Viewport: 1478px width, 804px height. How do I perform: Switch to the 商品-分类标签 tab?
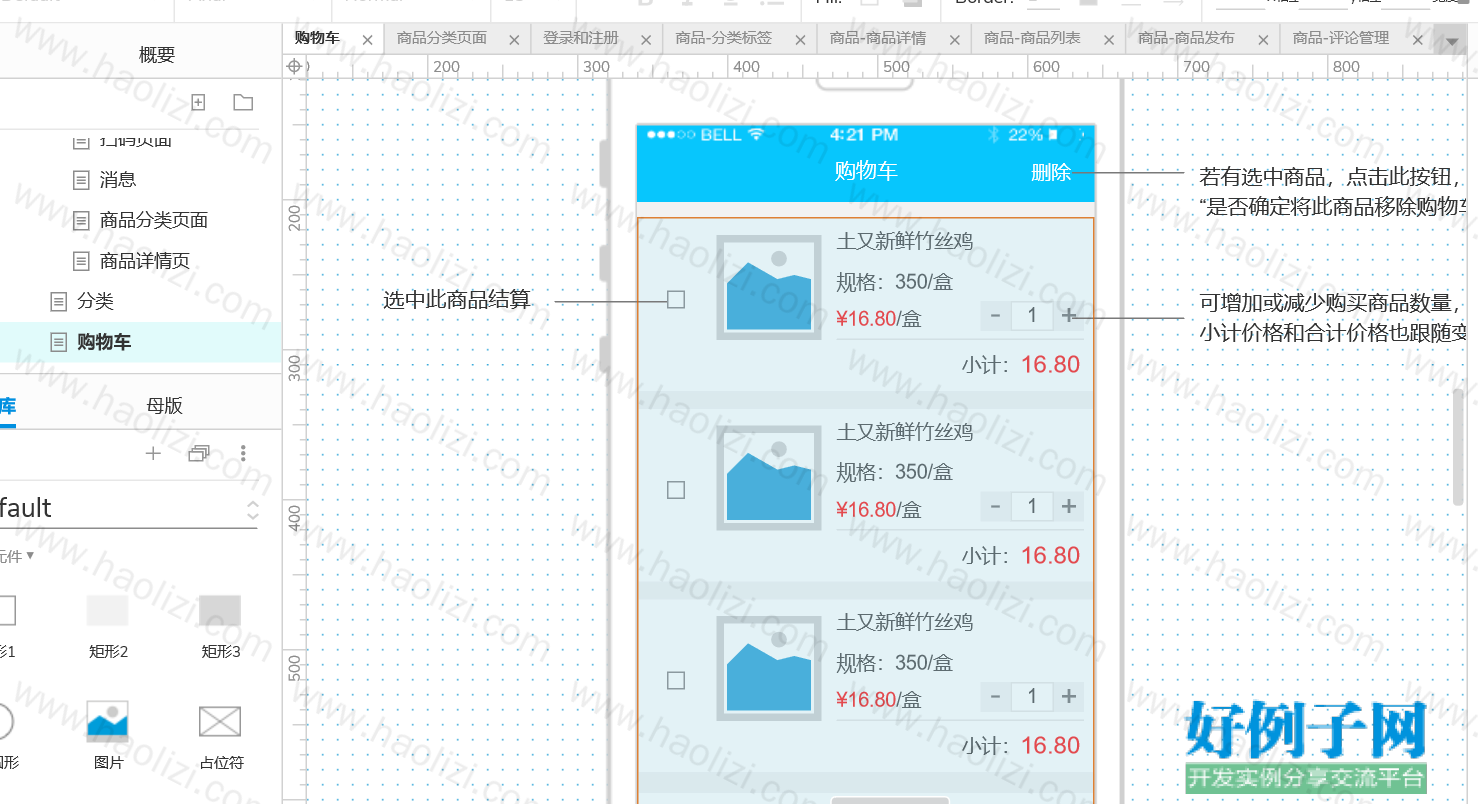pyautogui.click(x=724, y=39)
